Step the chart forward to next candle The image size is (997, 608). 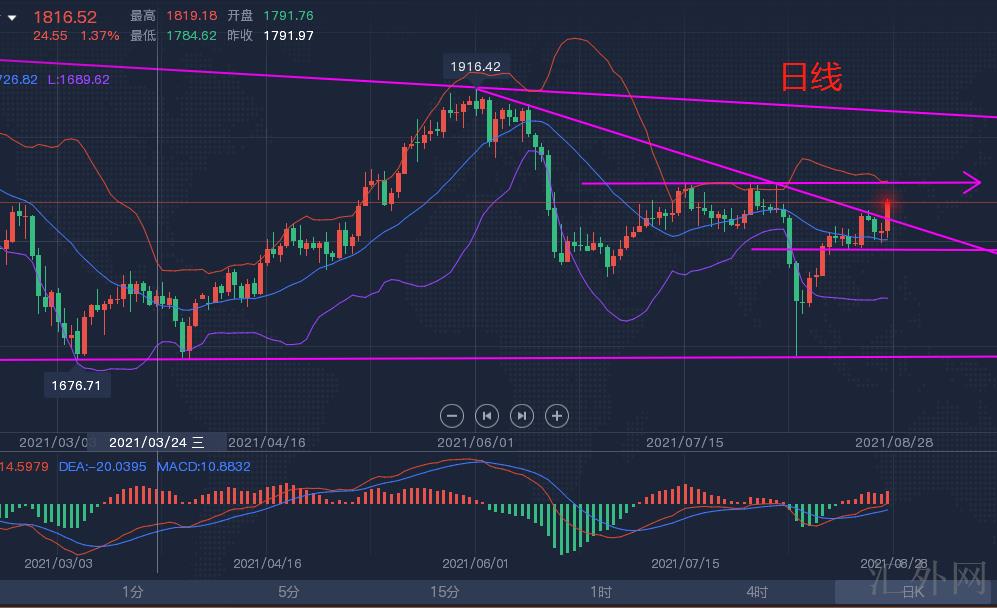pos(522,415)
